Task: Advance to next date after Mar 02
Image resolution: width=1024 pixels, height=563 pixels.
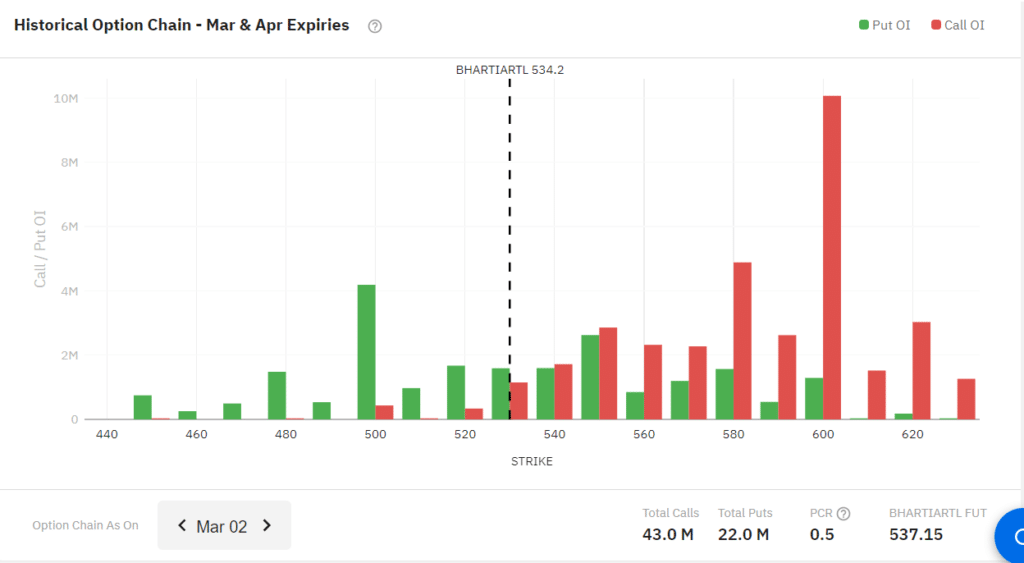Action: (266, 526)
